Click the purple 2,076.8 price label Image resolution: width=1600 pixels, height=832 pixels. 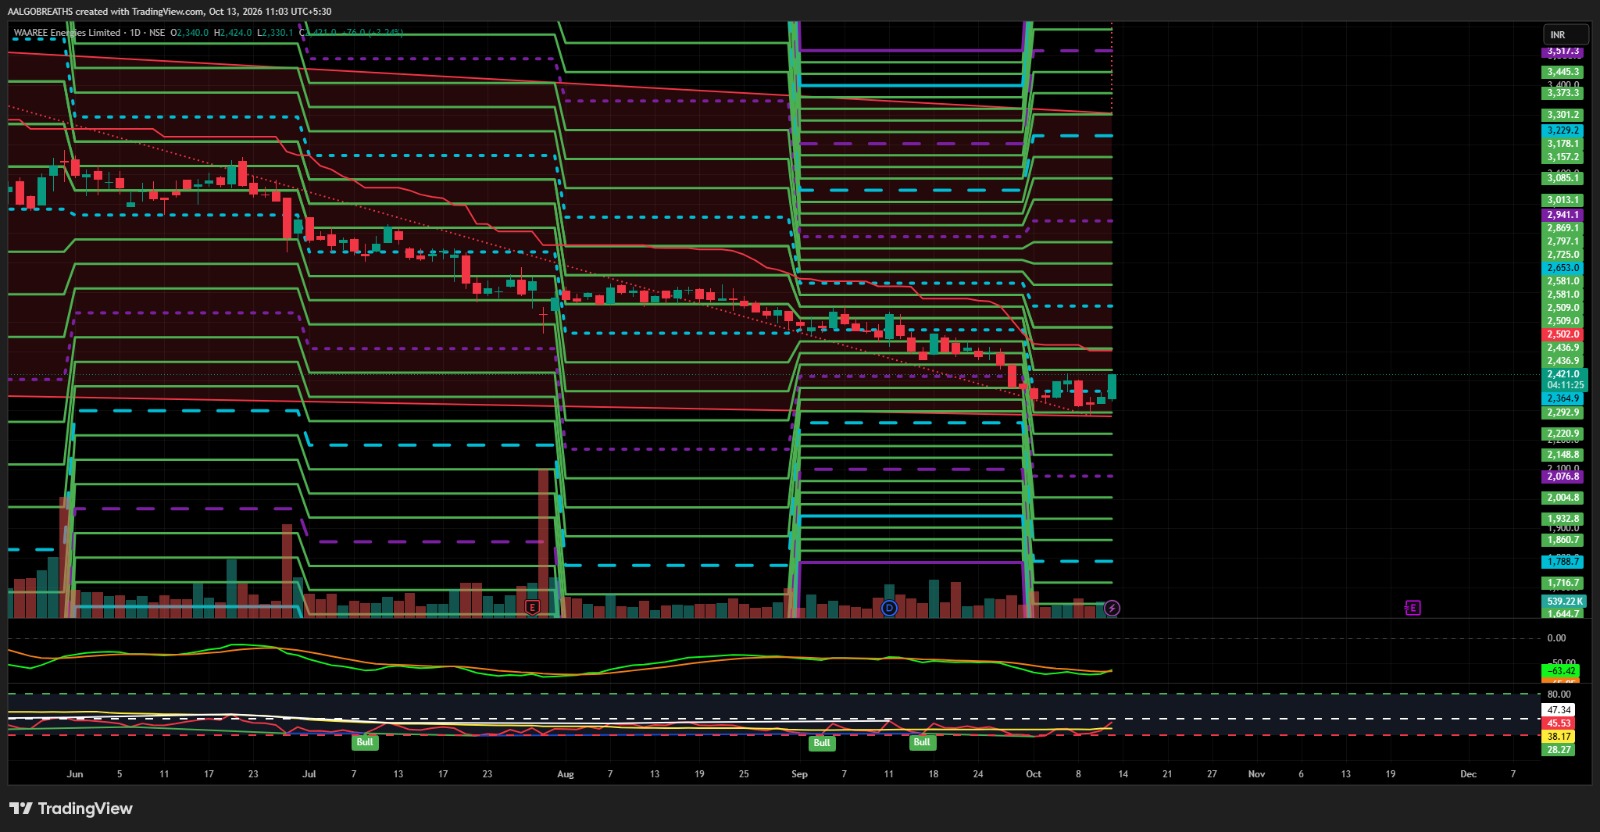click(x=1563, y=476)
